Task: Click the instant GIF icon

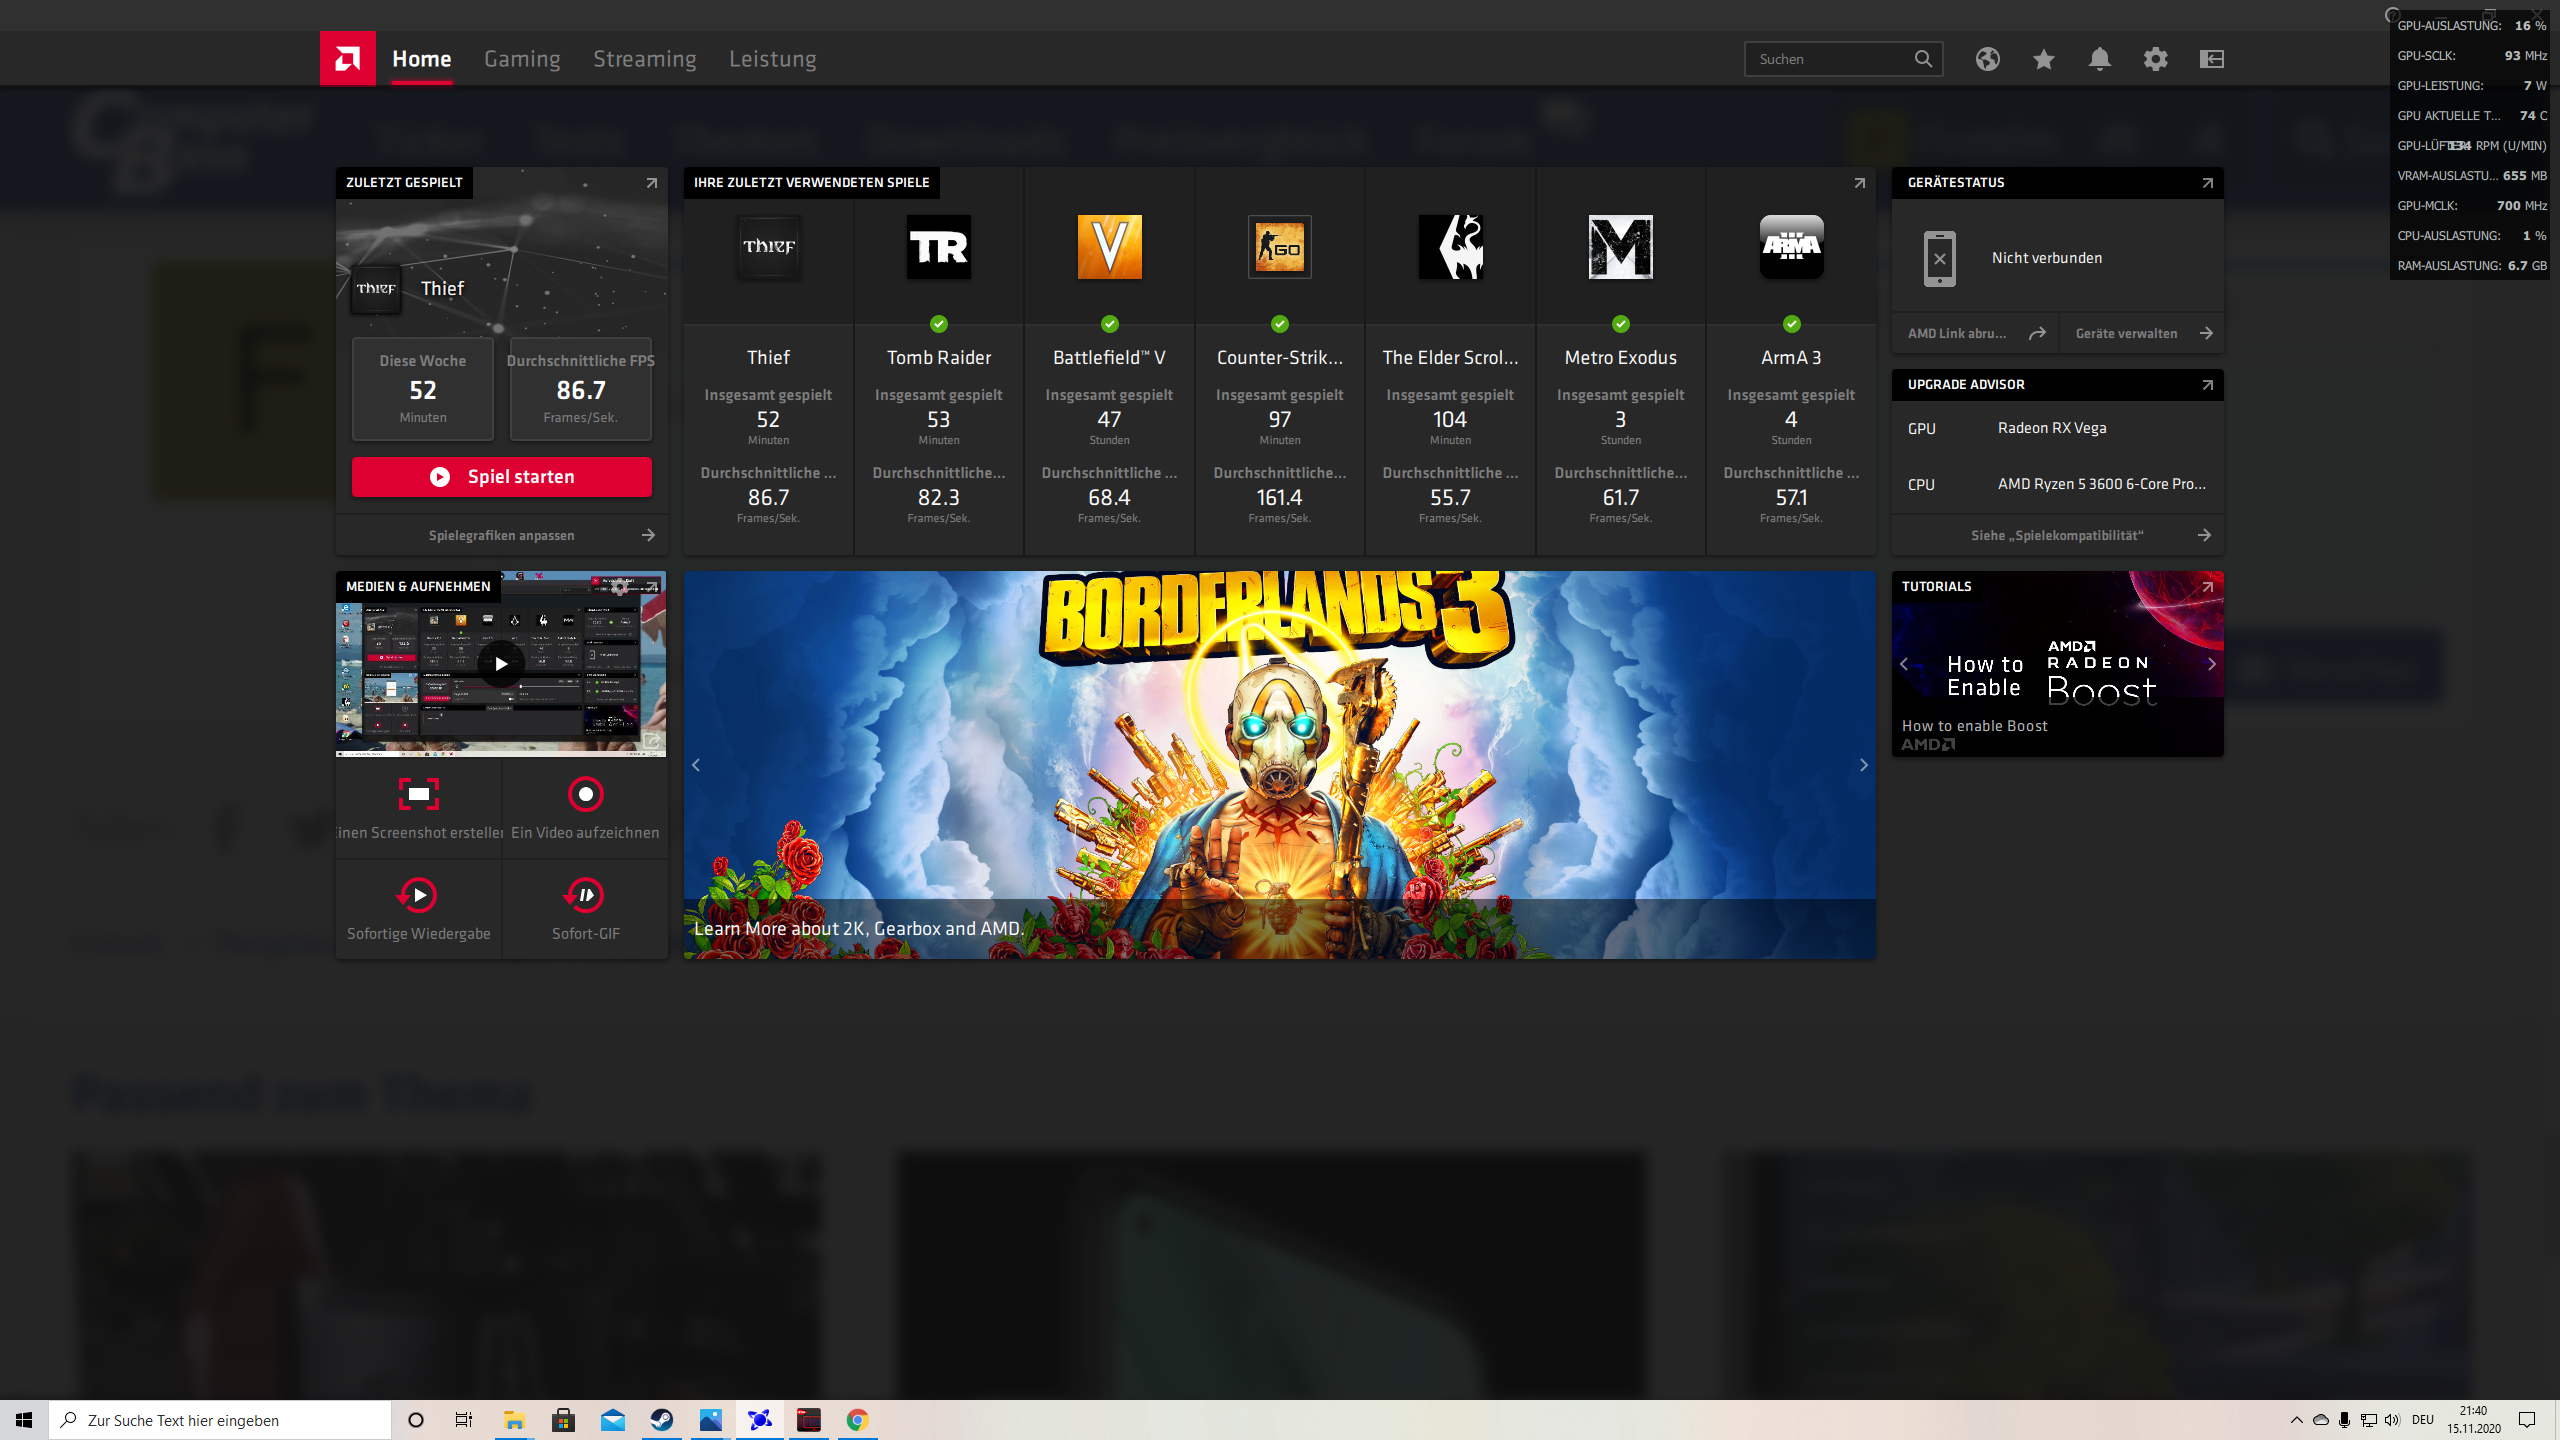Action: [x=585, y=895]
